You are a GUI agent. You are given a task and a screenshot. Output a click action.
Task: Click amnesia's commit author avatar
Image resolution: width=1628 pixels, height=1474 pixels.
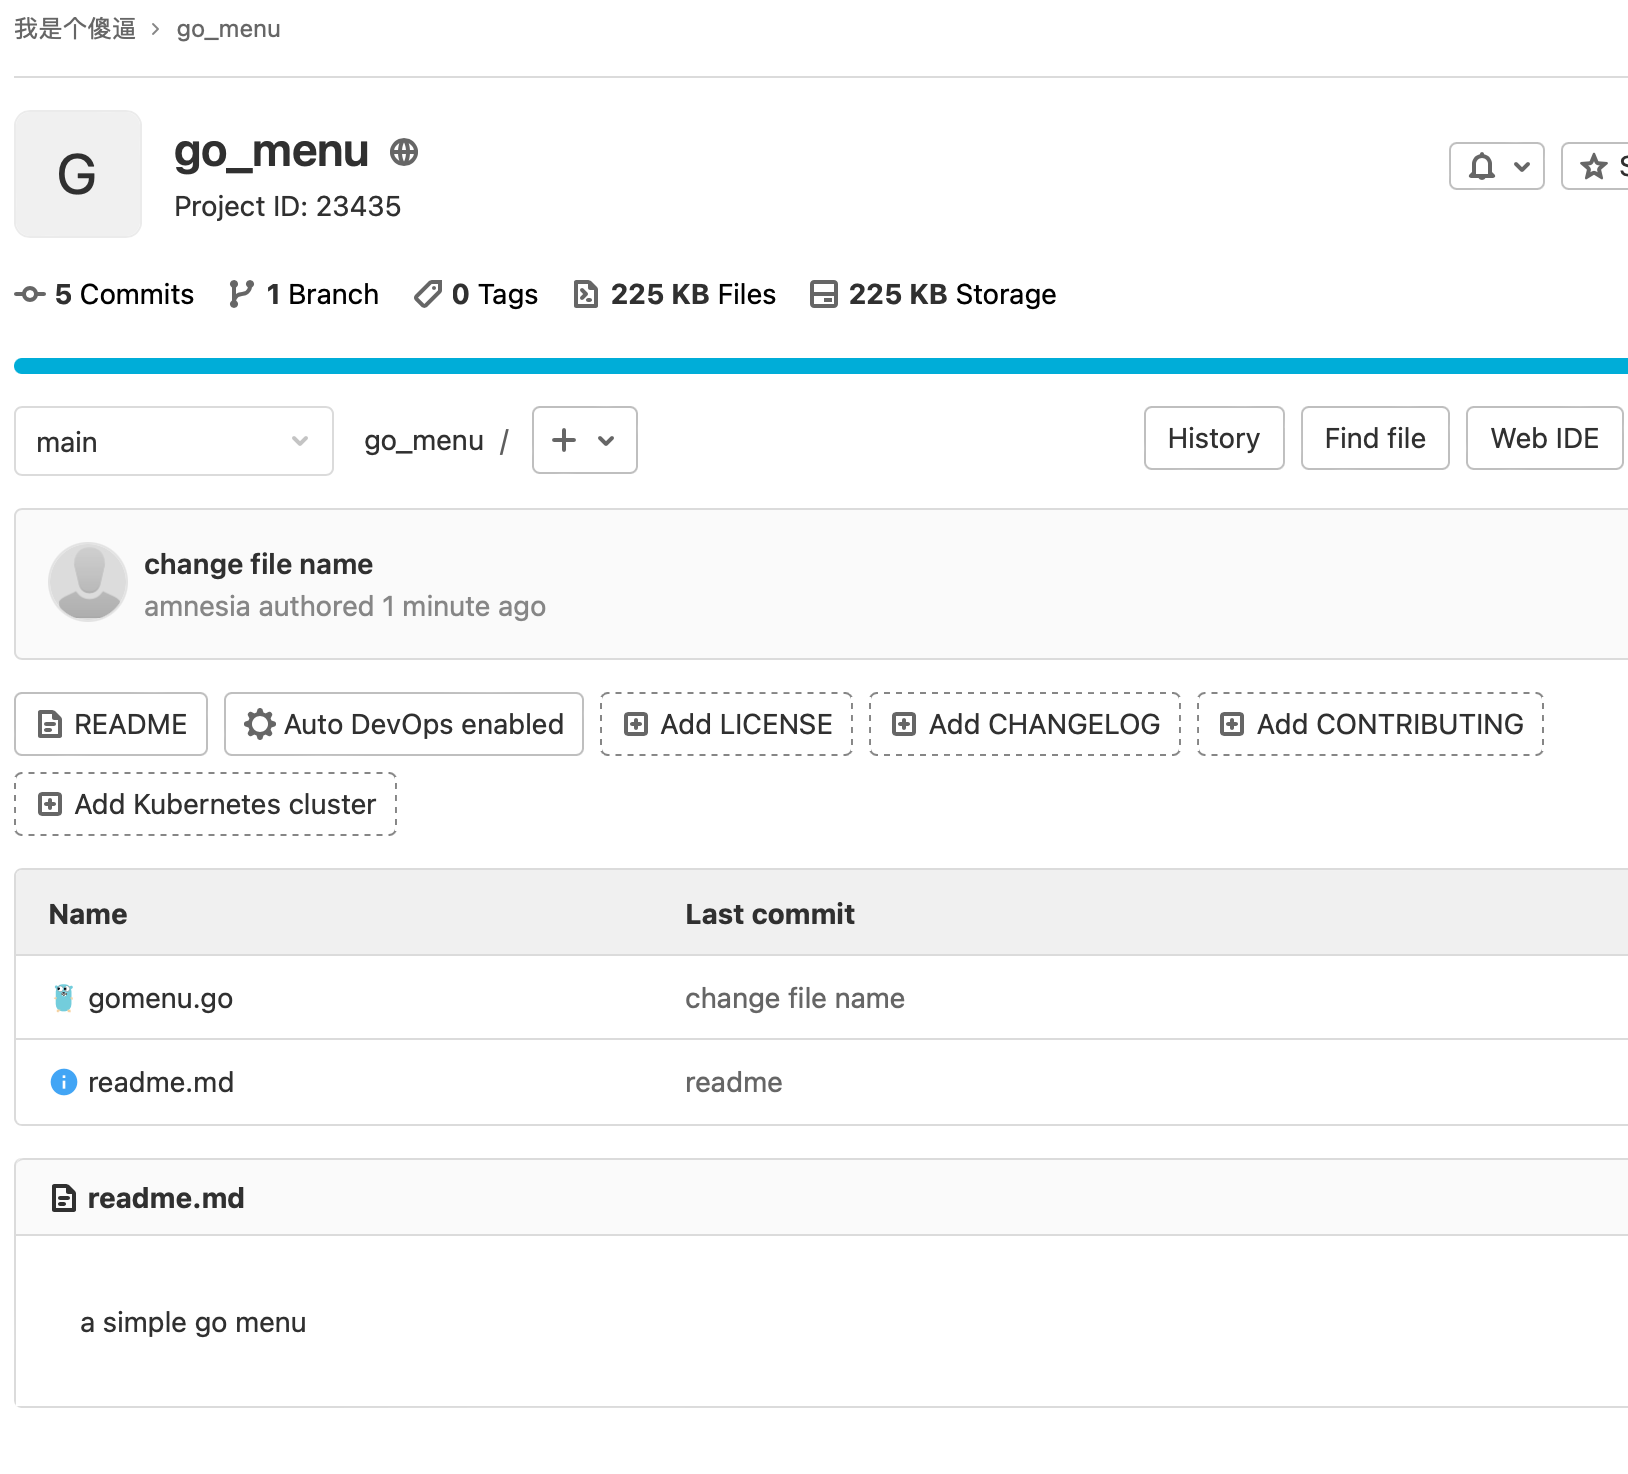coord(88,582)
